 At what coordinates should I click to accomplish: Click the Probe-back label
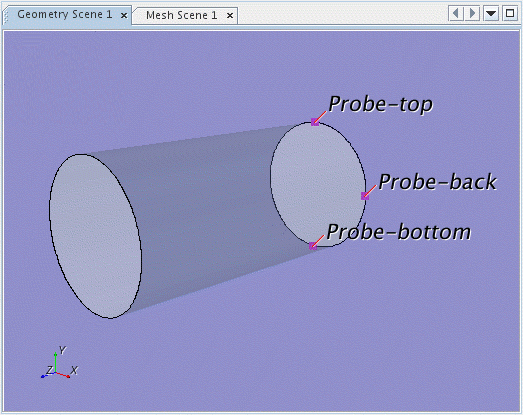coord(438,182)
